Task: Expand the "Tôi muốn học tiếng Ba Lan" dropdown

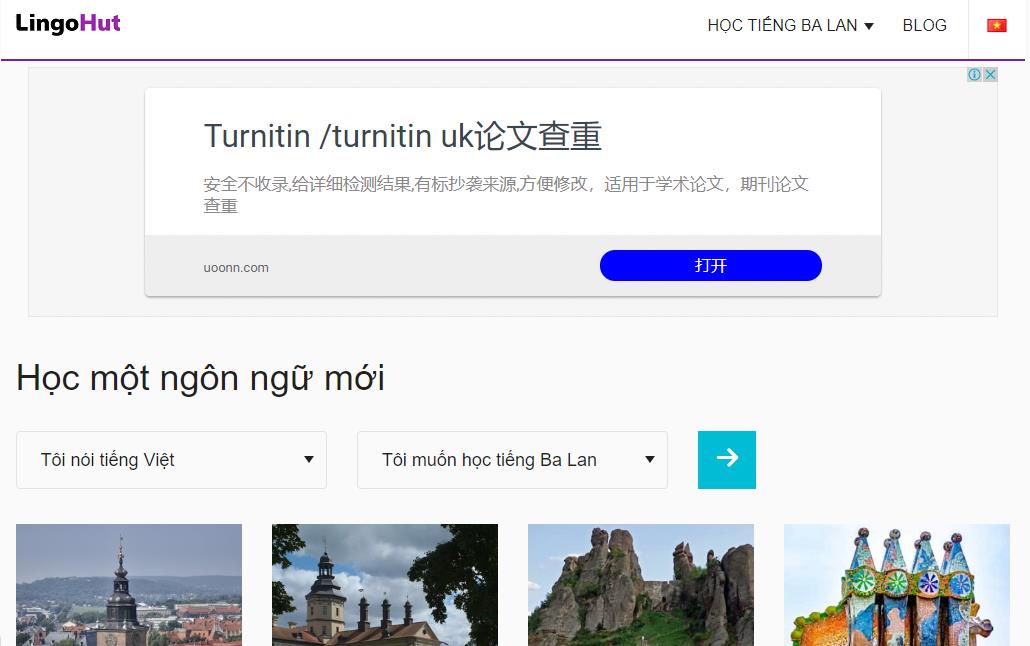Action: click(x=512, y=459)
